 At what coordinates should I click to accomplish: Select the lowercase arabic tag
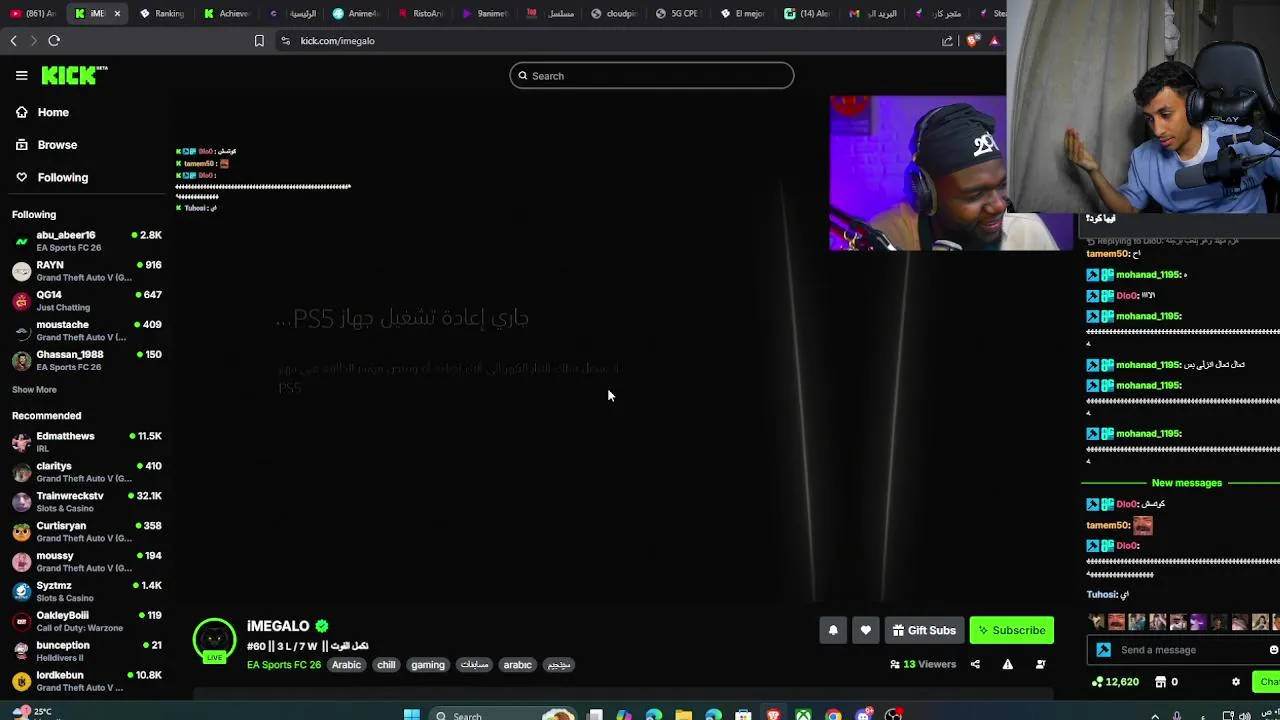tap(517, 665)
